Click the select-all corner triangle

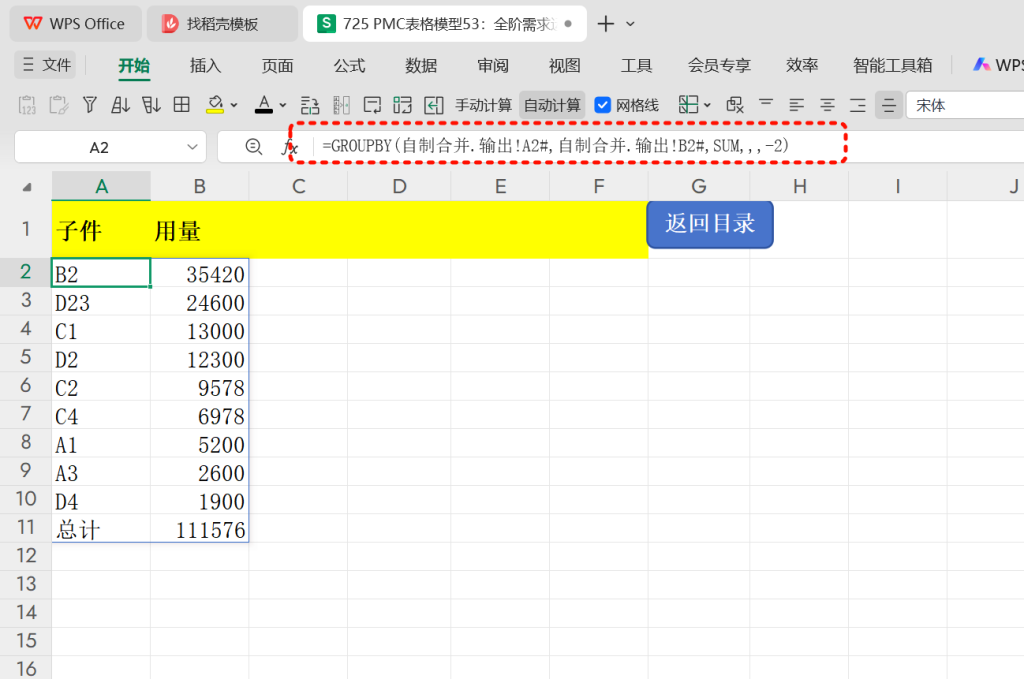(x=27, y=187)
